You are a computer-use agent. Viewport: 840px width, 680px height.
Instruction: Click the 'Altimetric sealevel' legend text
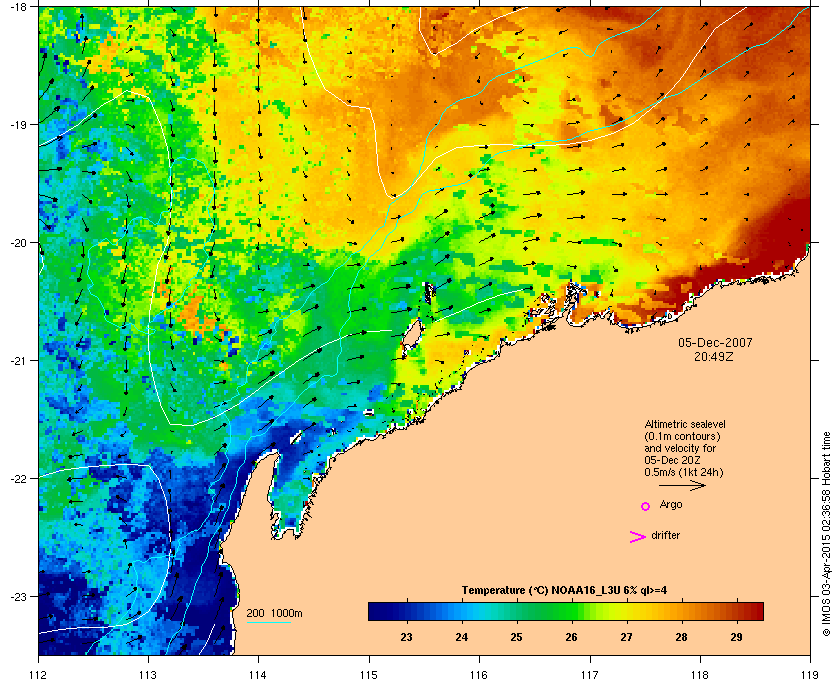(x=685, y=424)
